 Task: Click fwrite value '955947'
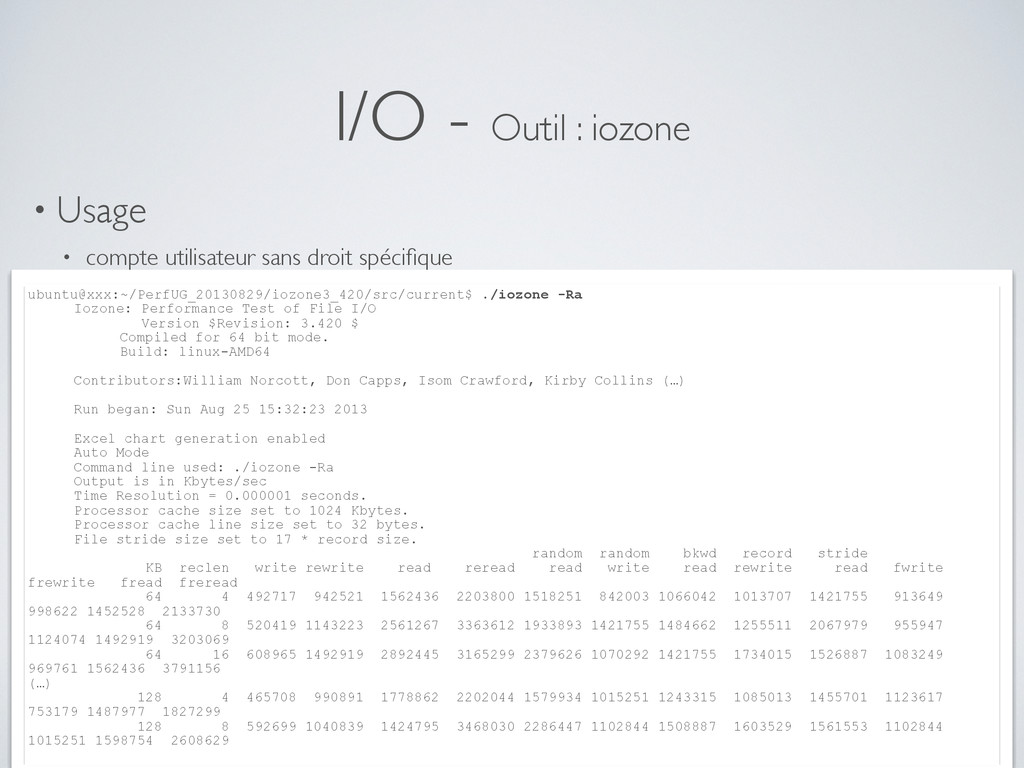click(x=918, y=626)
